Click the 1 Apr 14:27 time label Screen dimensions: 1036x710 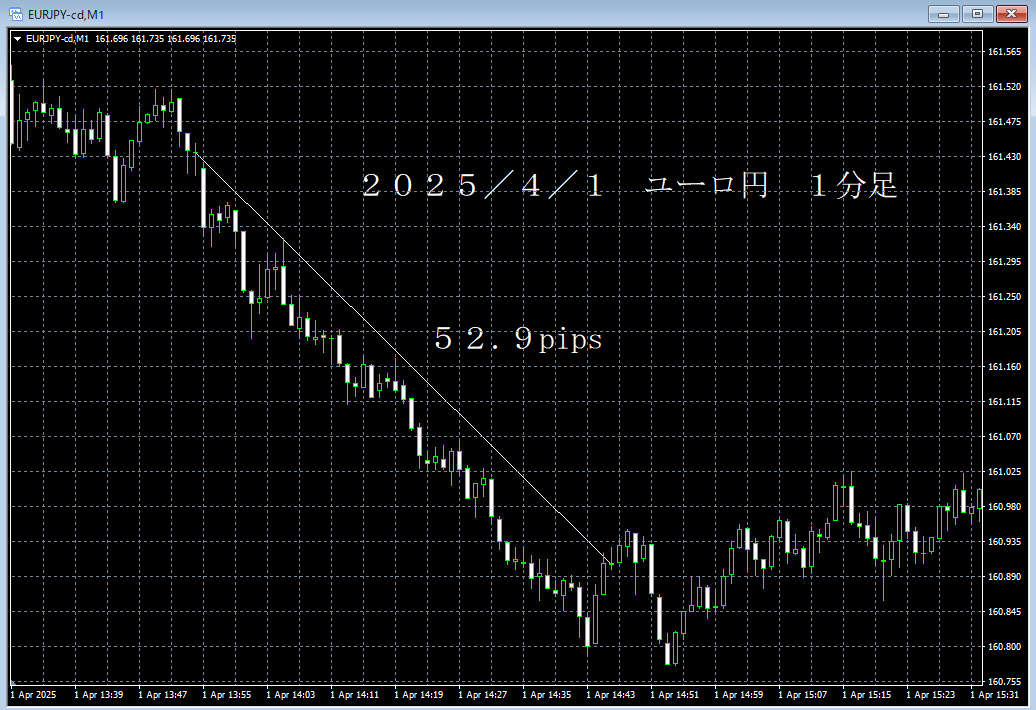point(483,695)
